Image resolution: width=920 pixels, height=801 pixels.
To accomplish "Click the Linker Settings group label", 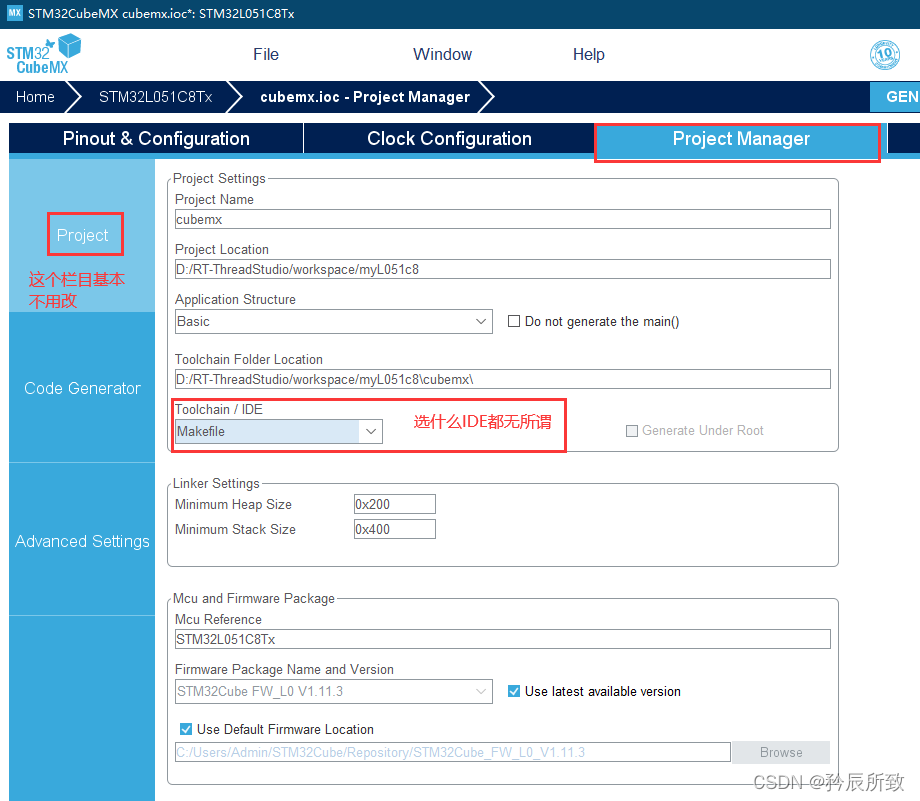I will tap(216, 484).
